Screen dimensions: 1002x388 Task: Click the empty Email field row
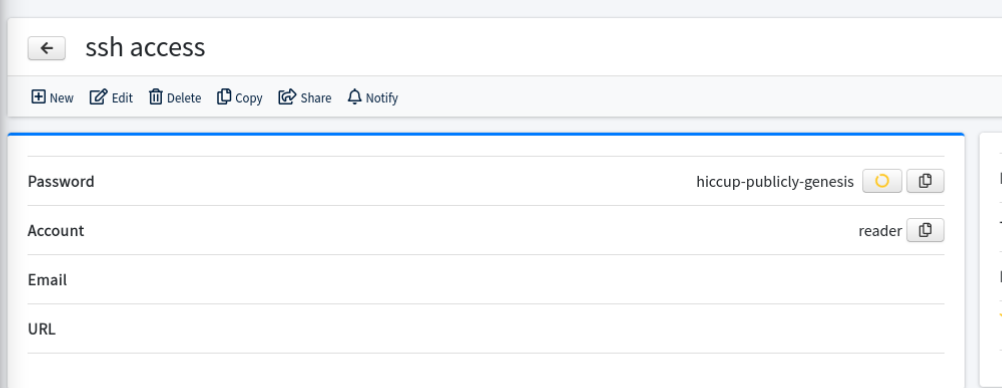[486, 280]
